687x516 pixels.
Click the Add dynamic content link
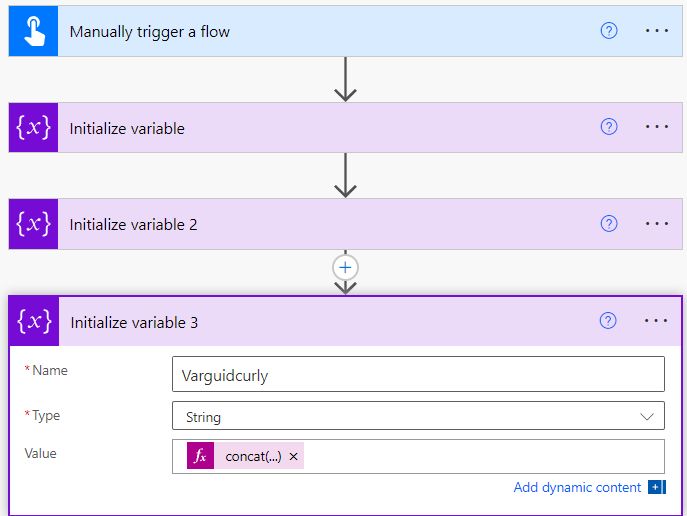click(577, 487)
